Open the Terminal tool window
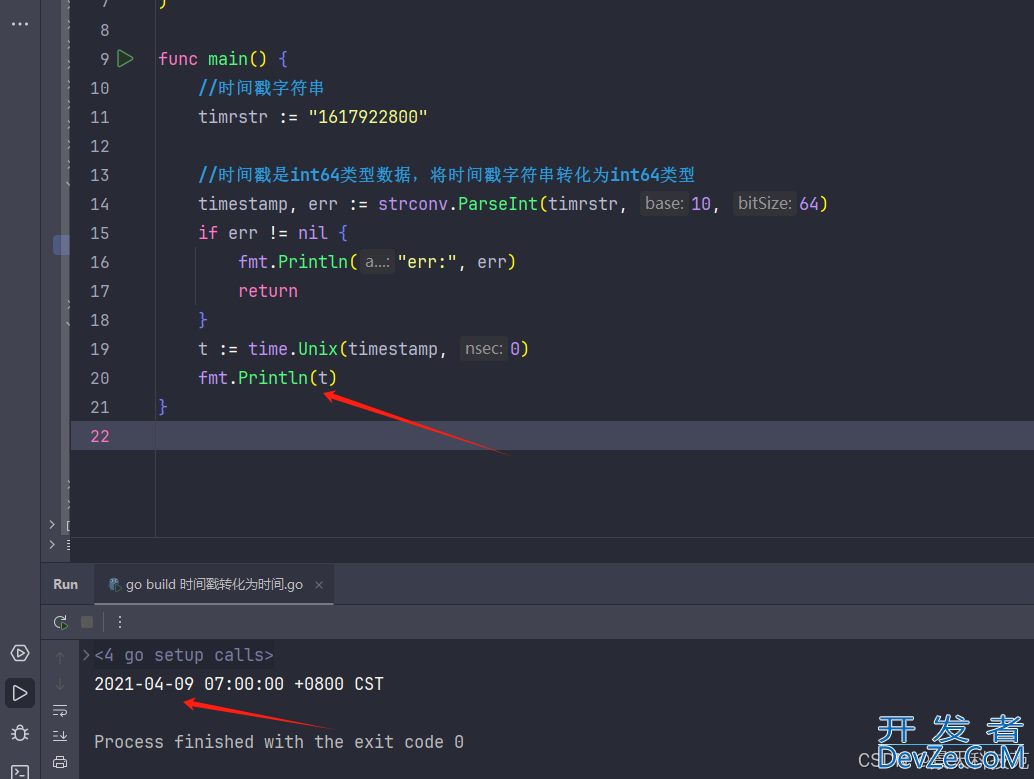The height and width of the screenshot is (779, 1034). tap(20, 771)
